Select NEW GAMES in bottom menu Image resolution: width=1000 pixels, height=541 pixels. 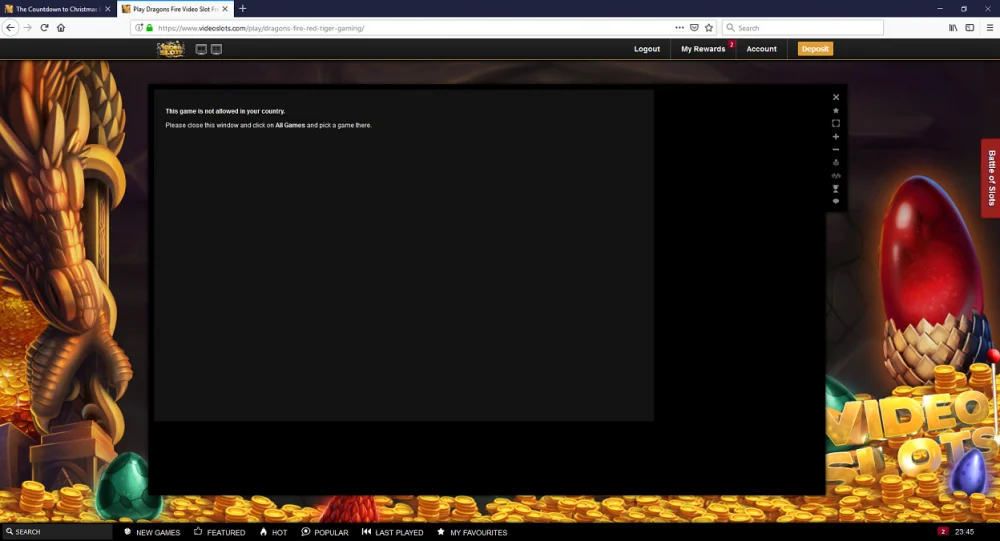[x=152, y=532]
